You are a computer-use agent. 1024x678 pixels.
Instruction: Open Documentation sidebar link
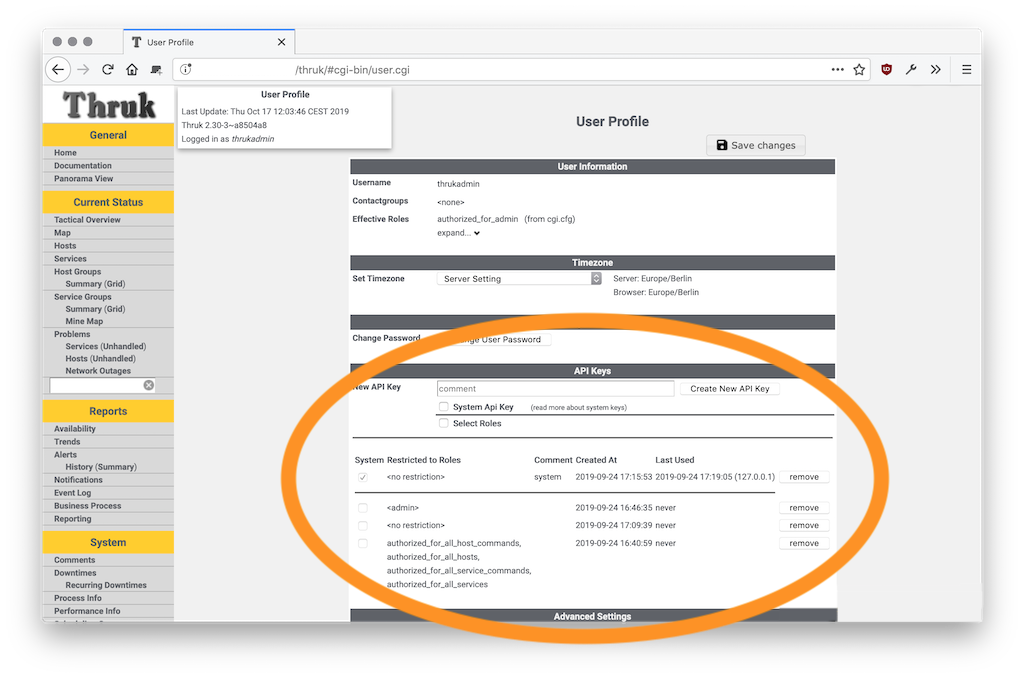tap(83, 165)
